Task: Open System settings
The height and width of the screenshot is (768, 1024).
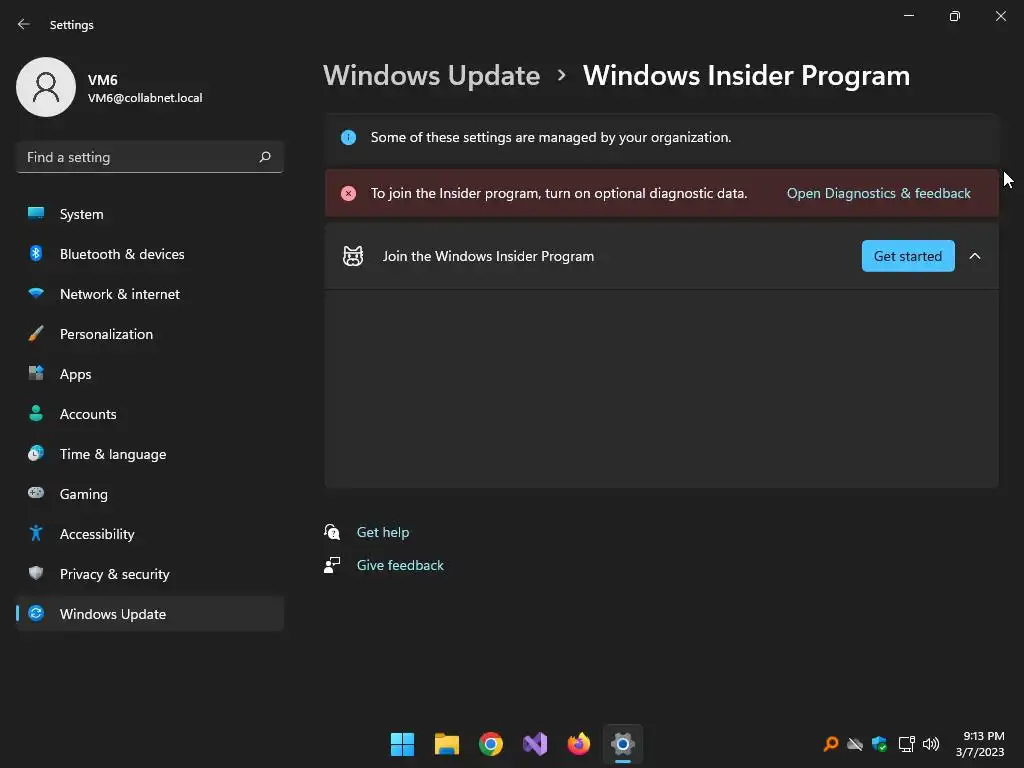Action: 150,214
